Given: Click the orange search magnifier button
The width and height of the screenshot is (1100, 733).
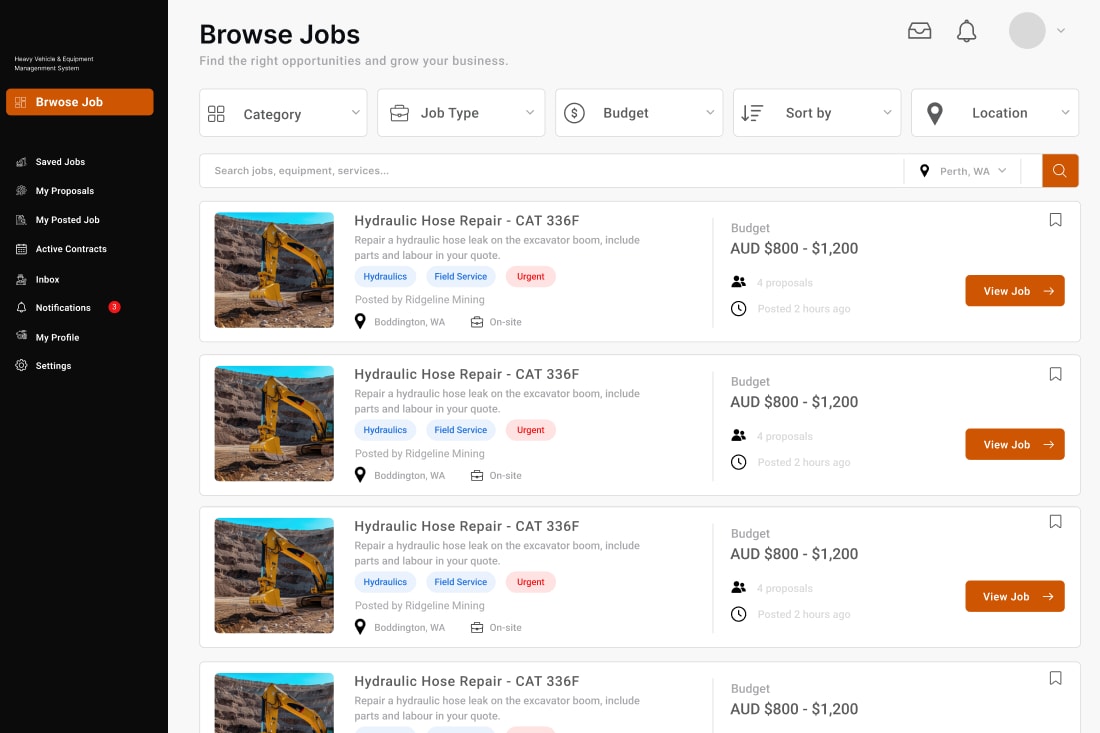Looking at the screenshot, I should coord(1060,170).
